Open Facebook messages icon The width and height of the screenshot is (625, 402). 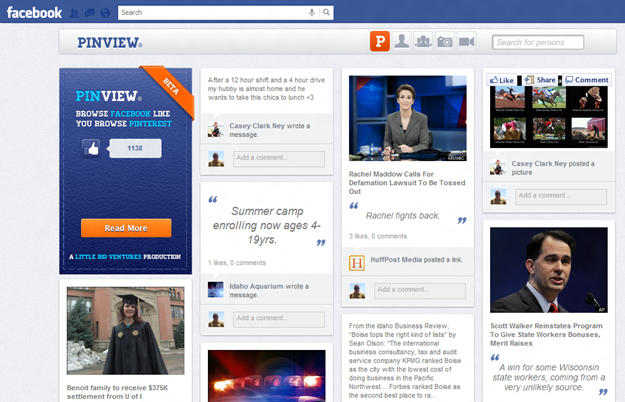coord(89,13)
